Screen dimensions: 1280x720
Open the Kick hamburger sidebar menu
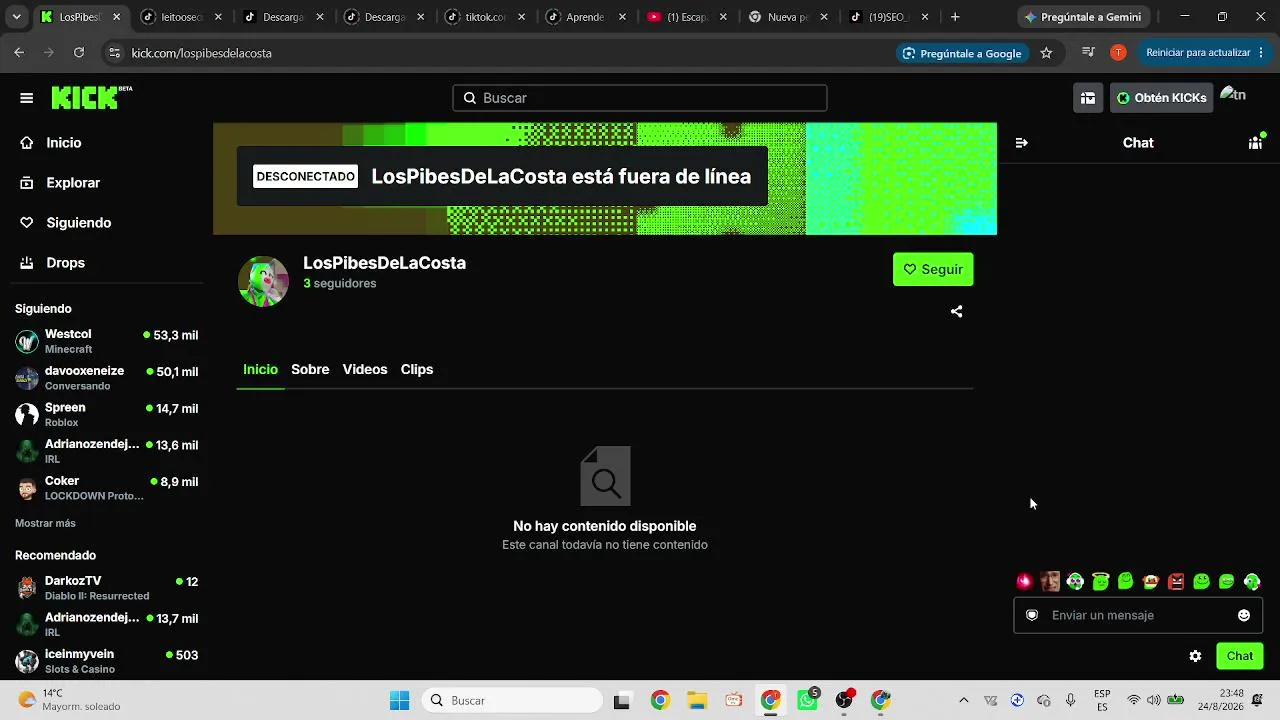tap(27, 98)
